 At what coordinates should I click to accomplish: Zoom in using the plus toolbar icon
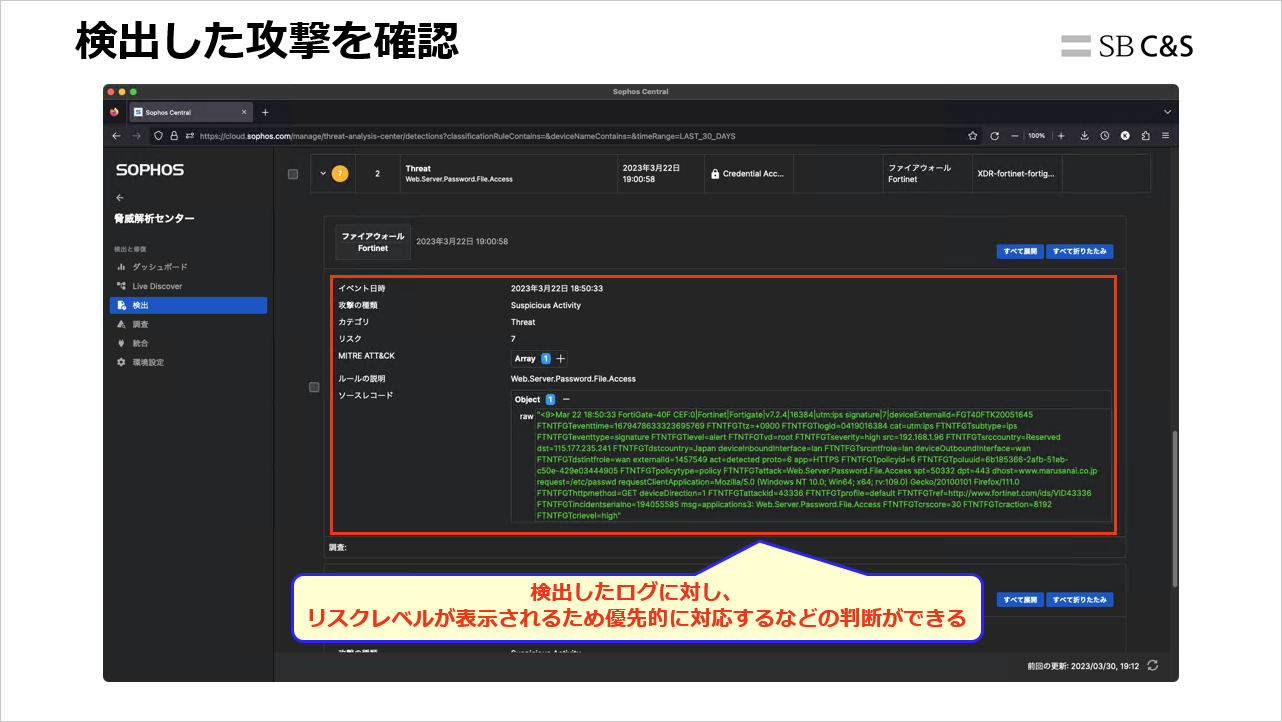[x=1061, y=136]
